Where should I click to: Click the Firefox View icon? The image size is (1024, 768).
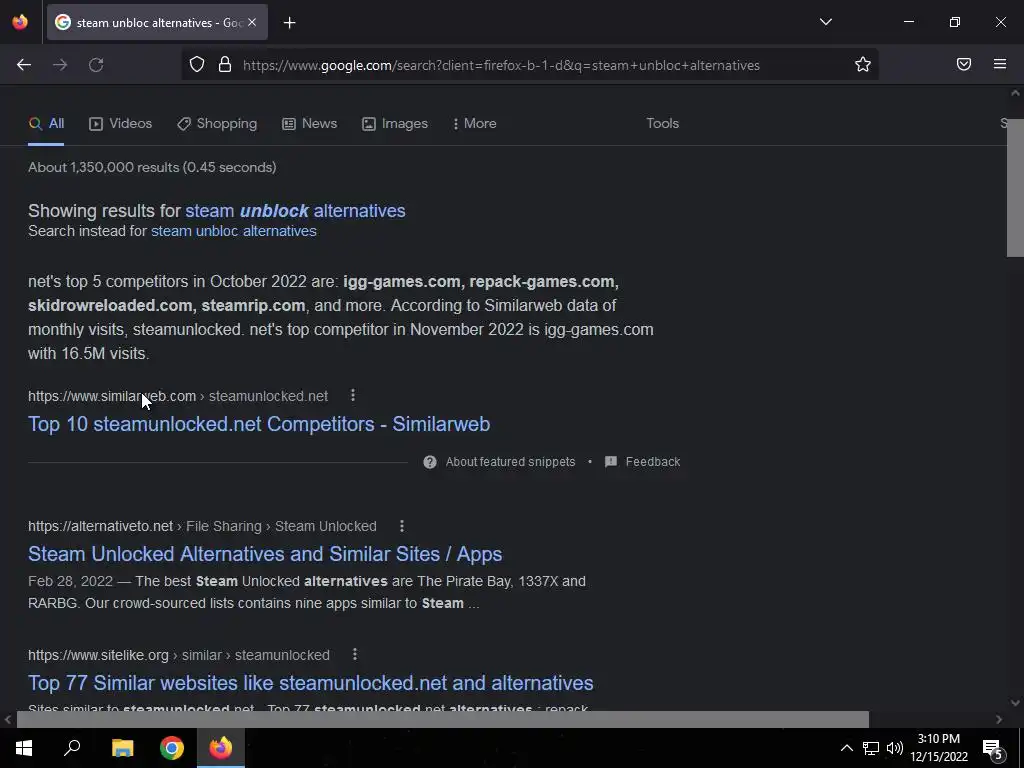[20, 22]
